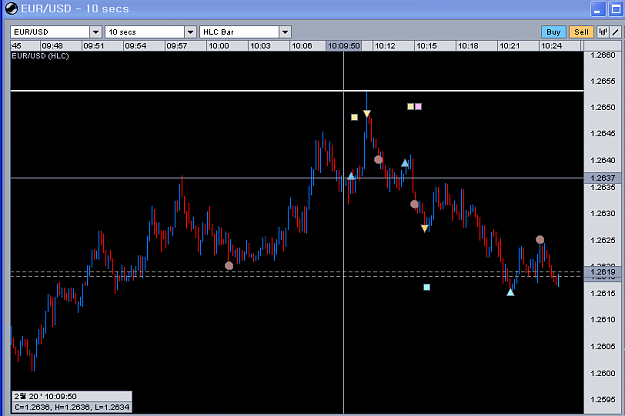Click the 10 secs interval field
This screenshot has width=625, height=416.
pos(145,32)
